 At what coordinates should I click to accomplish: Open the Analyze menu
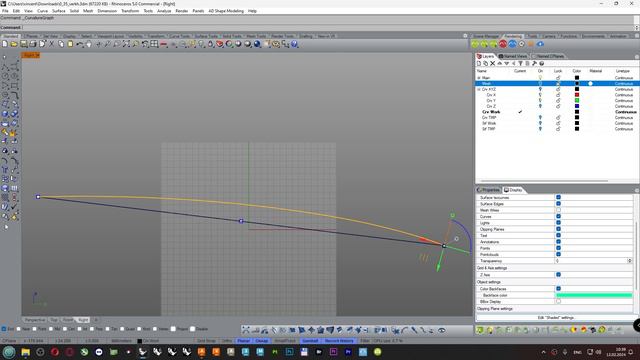[x=164, y=11]
